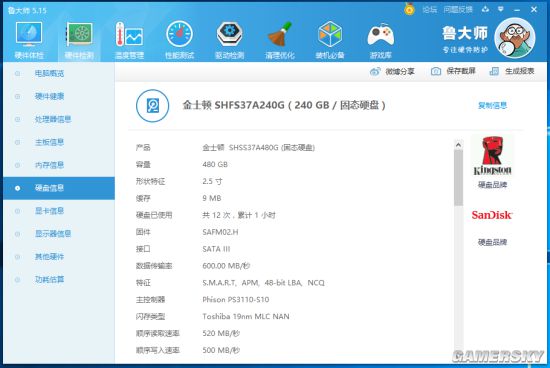Open 驱动检测 driver detection icon

click(x=229, y=40)
